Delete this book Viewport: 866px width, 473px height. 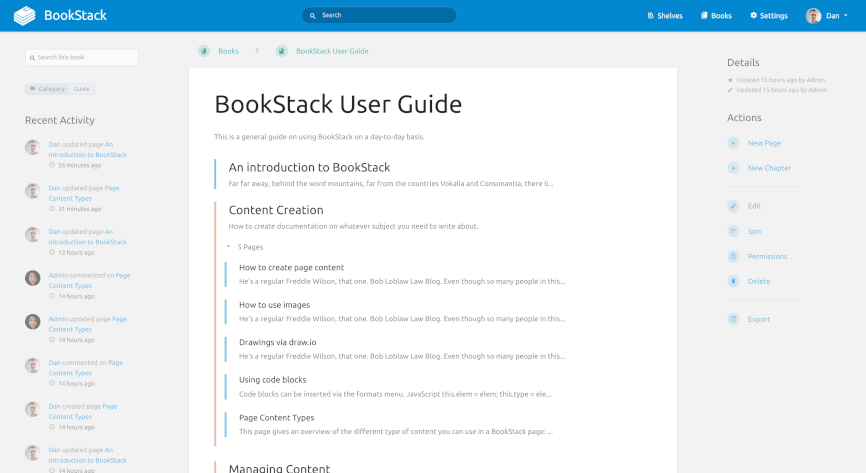point(759,281)
